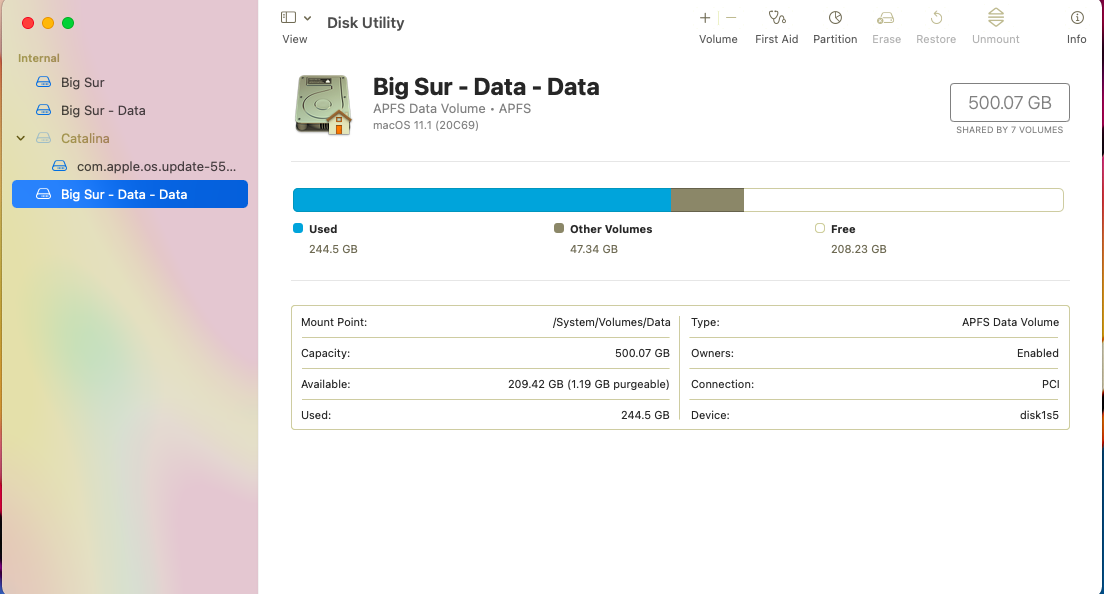Image resolution: width=1104 pixels, height=594 pixels.
Task: Click the snapshot row's drive icon
Action: click(x=60, y=167)
